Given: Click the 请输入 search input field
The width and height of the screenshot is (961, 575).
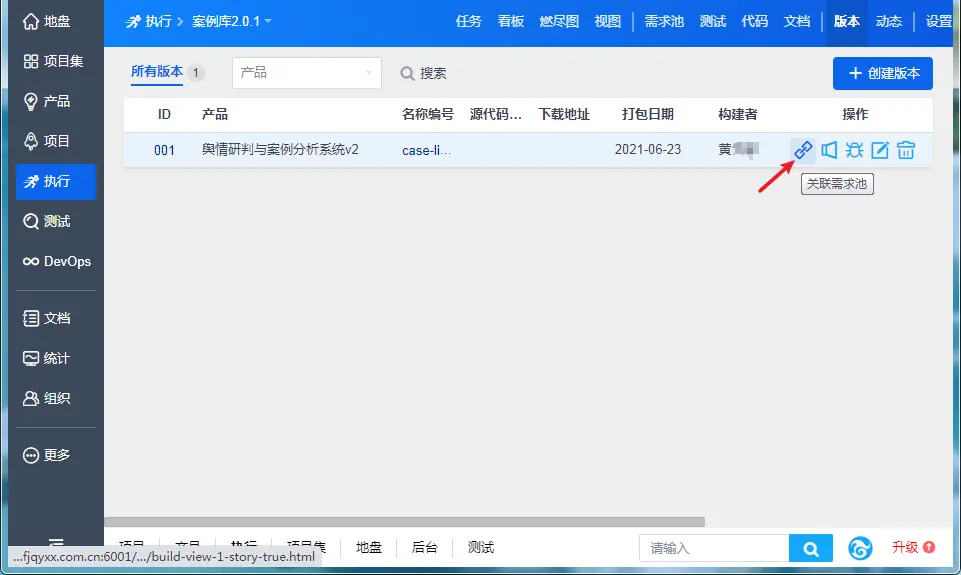Looking at the screenshot, I should (x=714, y=548).
